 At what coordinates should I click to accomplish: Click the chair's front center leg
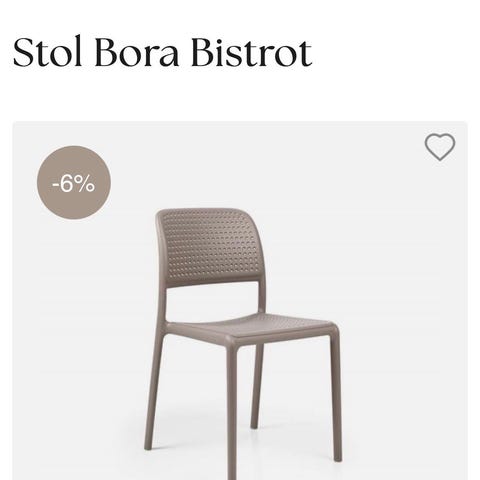[232, 410]
